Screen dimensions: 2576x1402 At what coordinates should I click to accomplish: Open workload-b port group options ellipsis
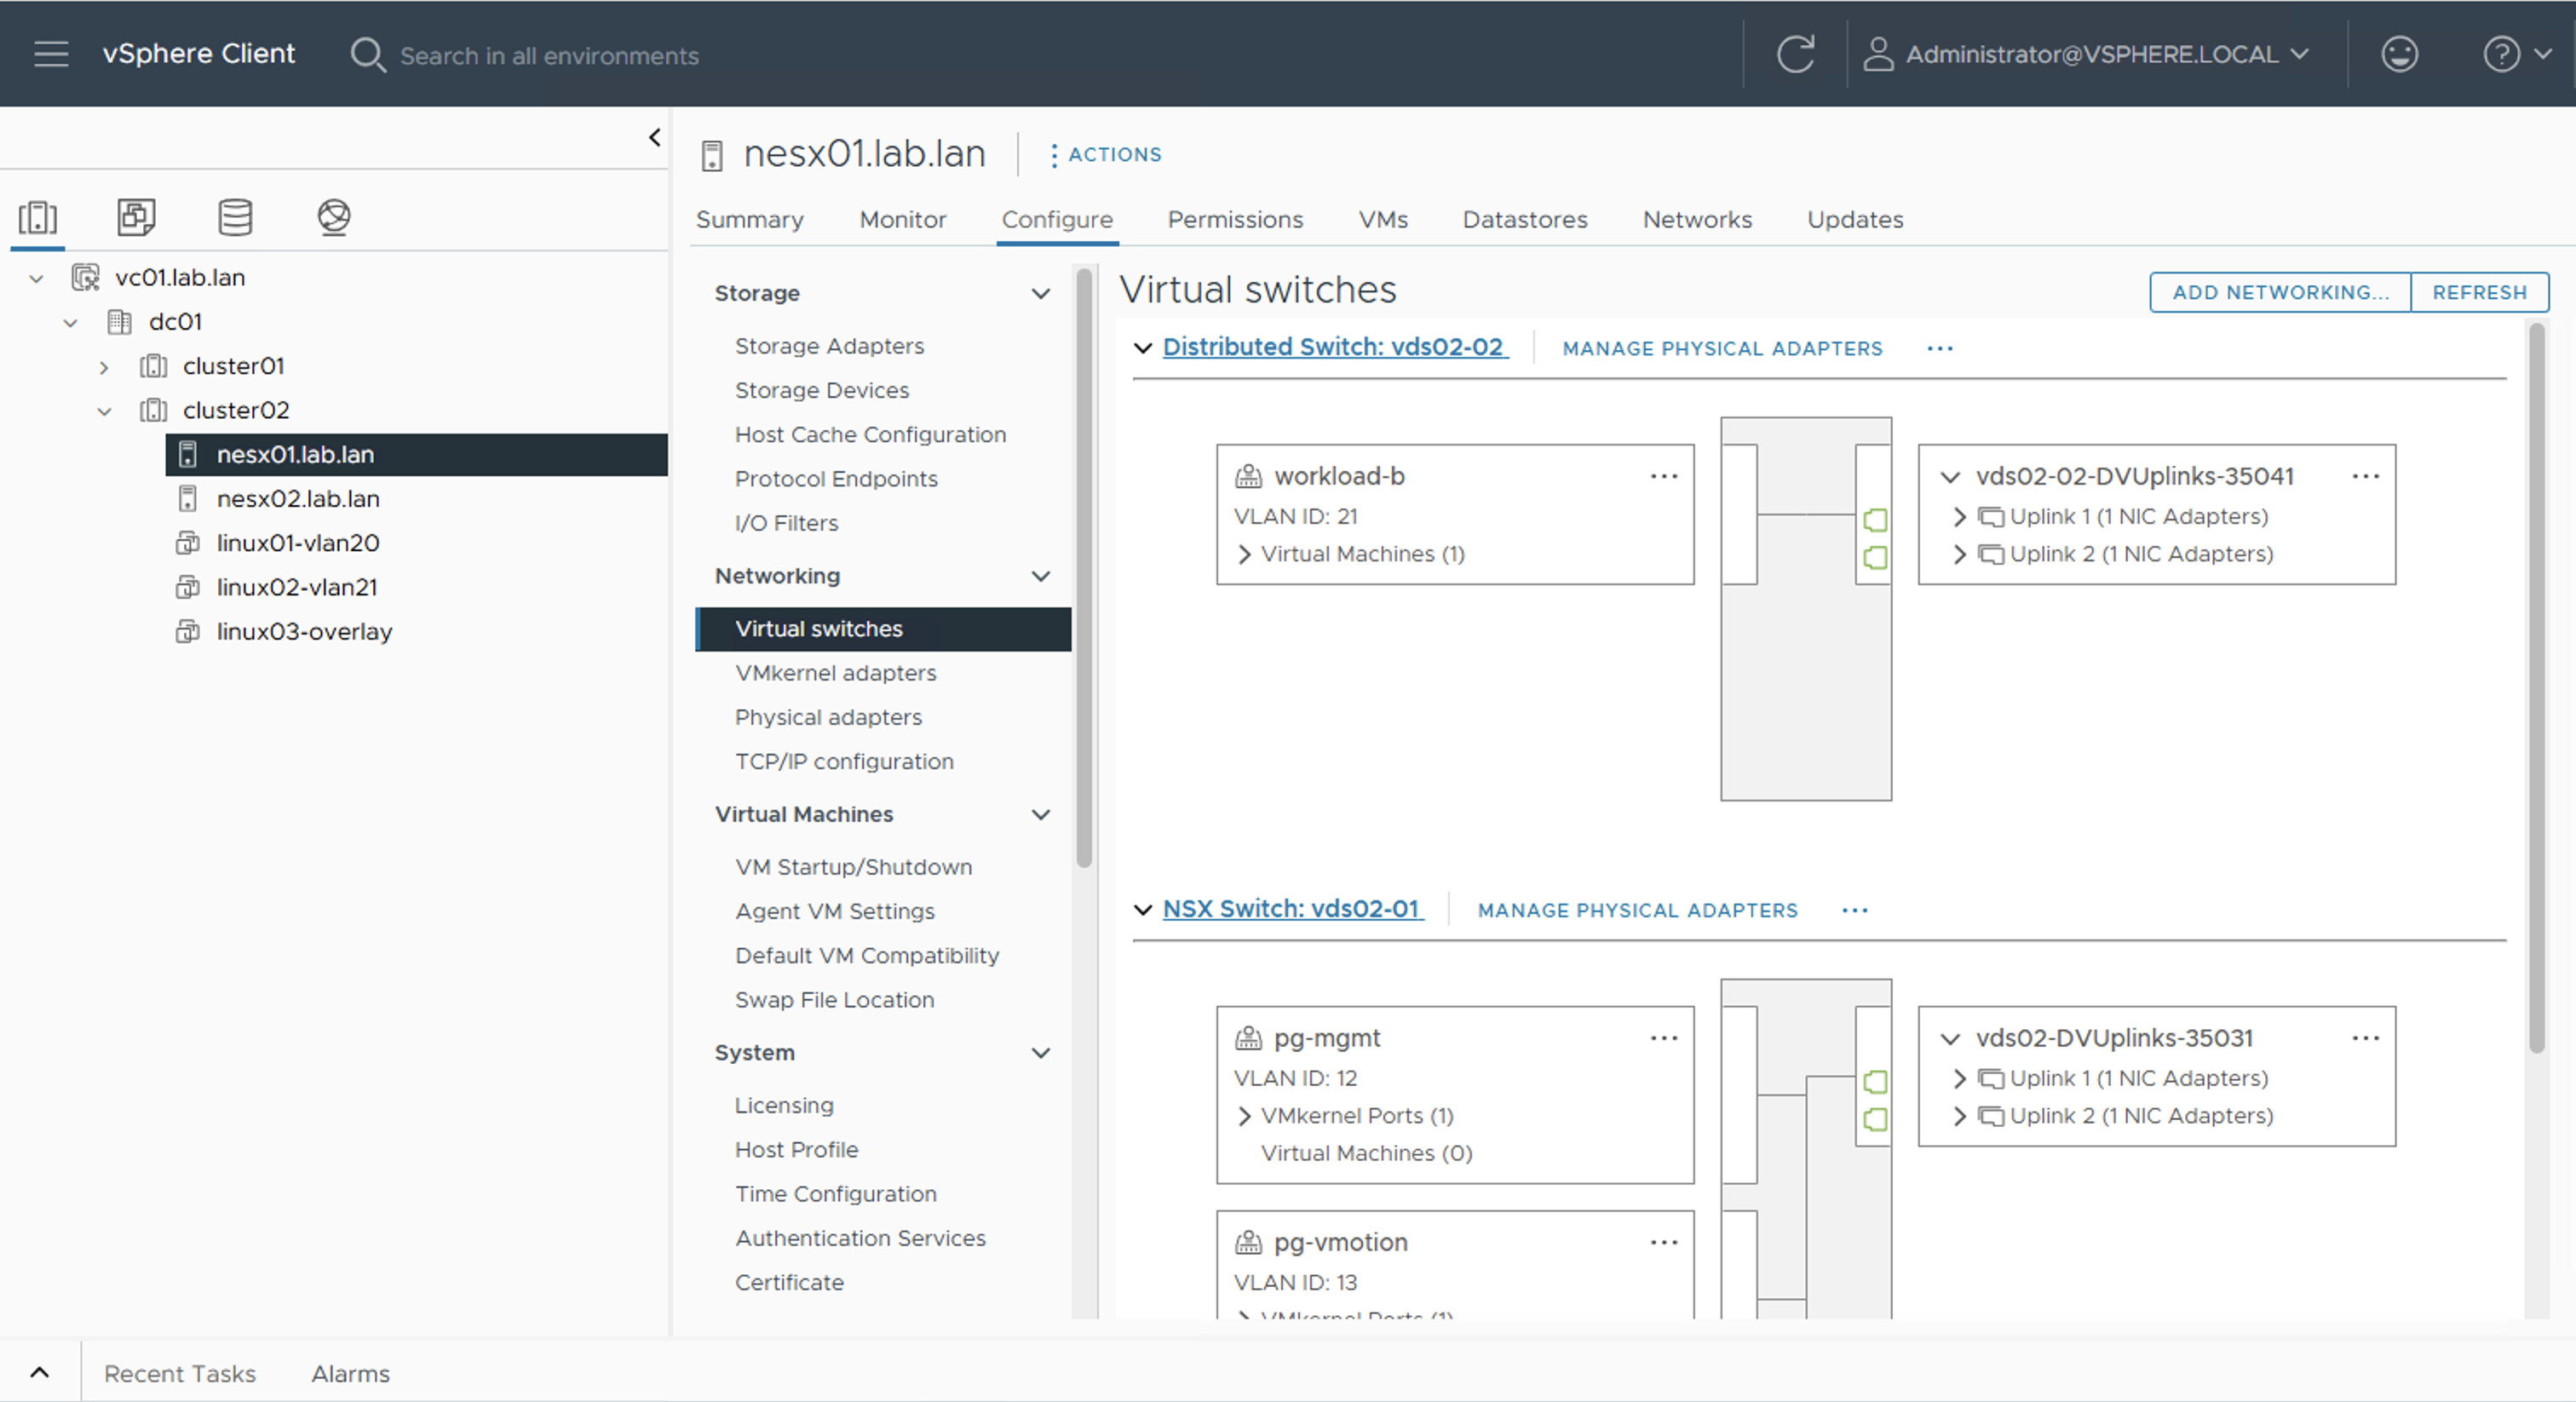click(1664, 476)
